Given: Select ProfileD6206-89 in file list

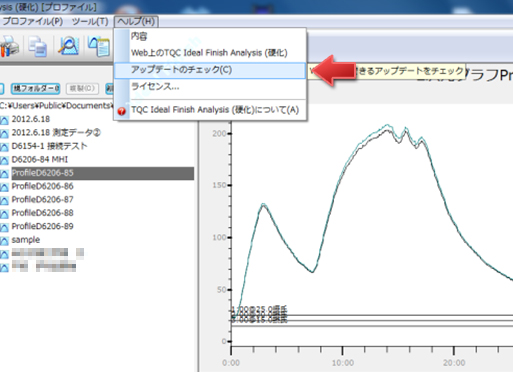Looking at the screenshot, I should (x=42, y=226).
